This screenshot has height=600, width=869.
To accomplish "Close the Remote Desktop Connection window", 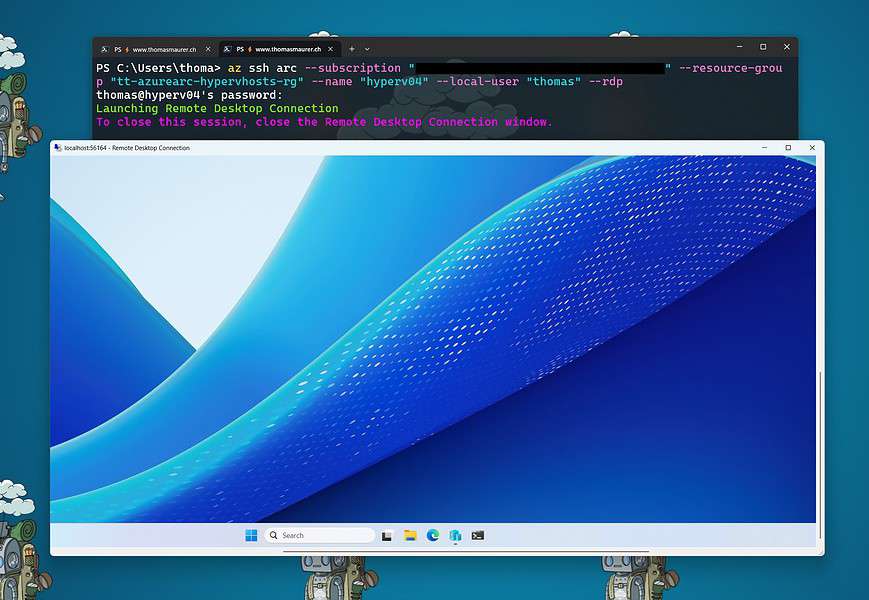I will pyautogui.click(x=812, y=147).
